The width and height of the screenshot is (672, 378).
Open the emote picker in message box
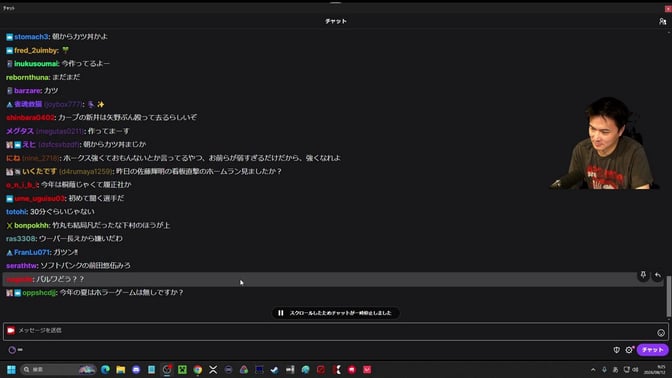point(661,333)
